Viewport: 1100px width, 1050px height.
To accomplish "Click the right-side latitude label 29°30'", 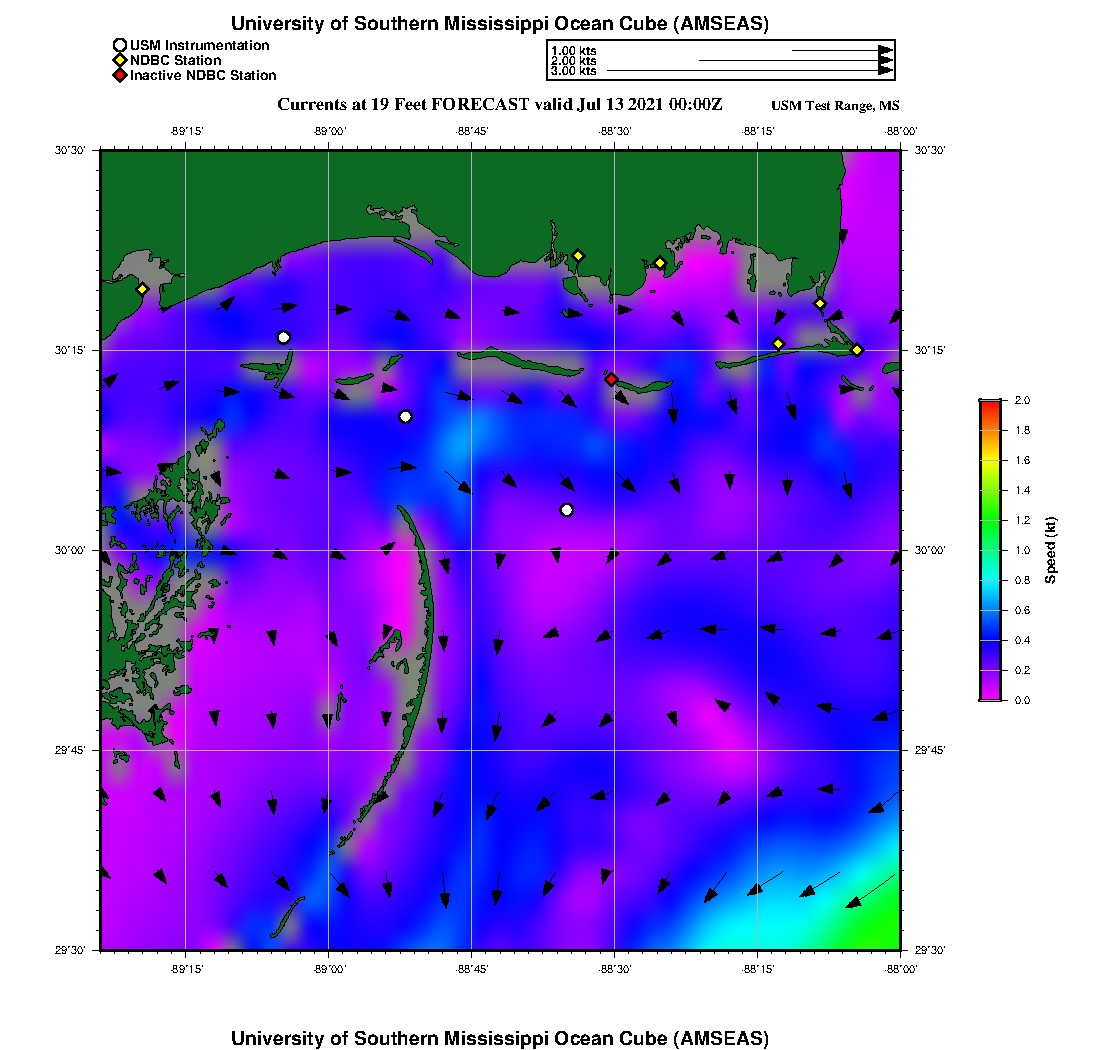I will [930, 950].
